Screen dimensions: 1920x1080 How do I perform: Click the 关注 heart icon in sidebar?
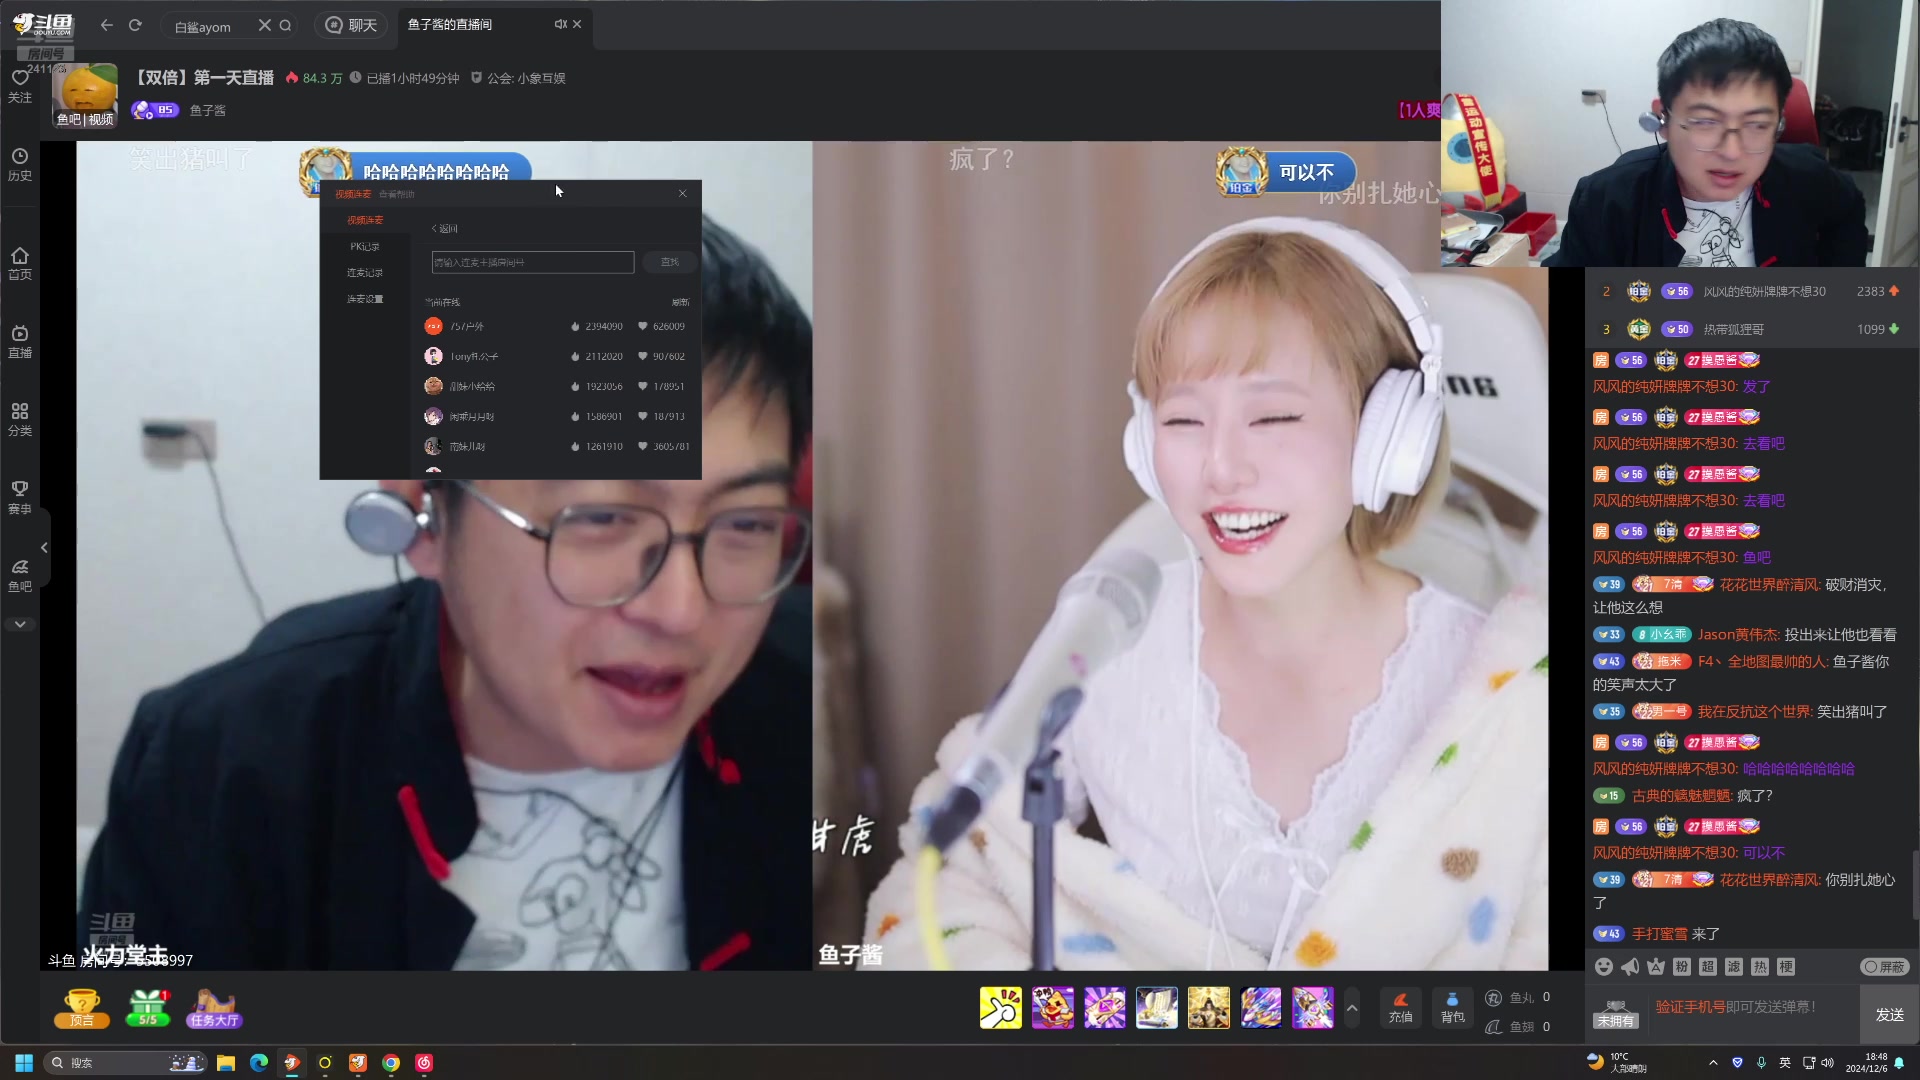click(20, 86)
